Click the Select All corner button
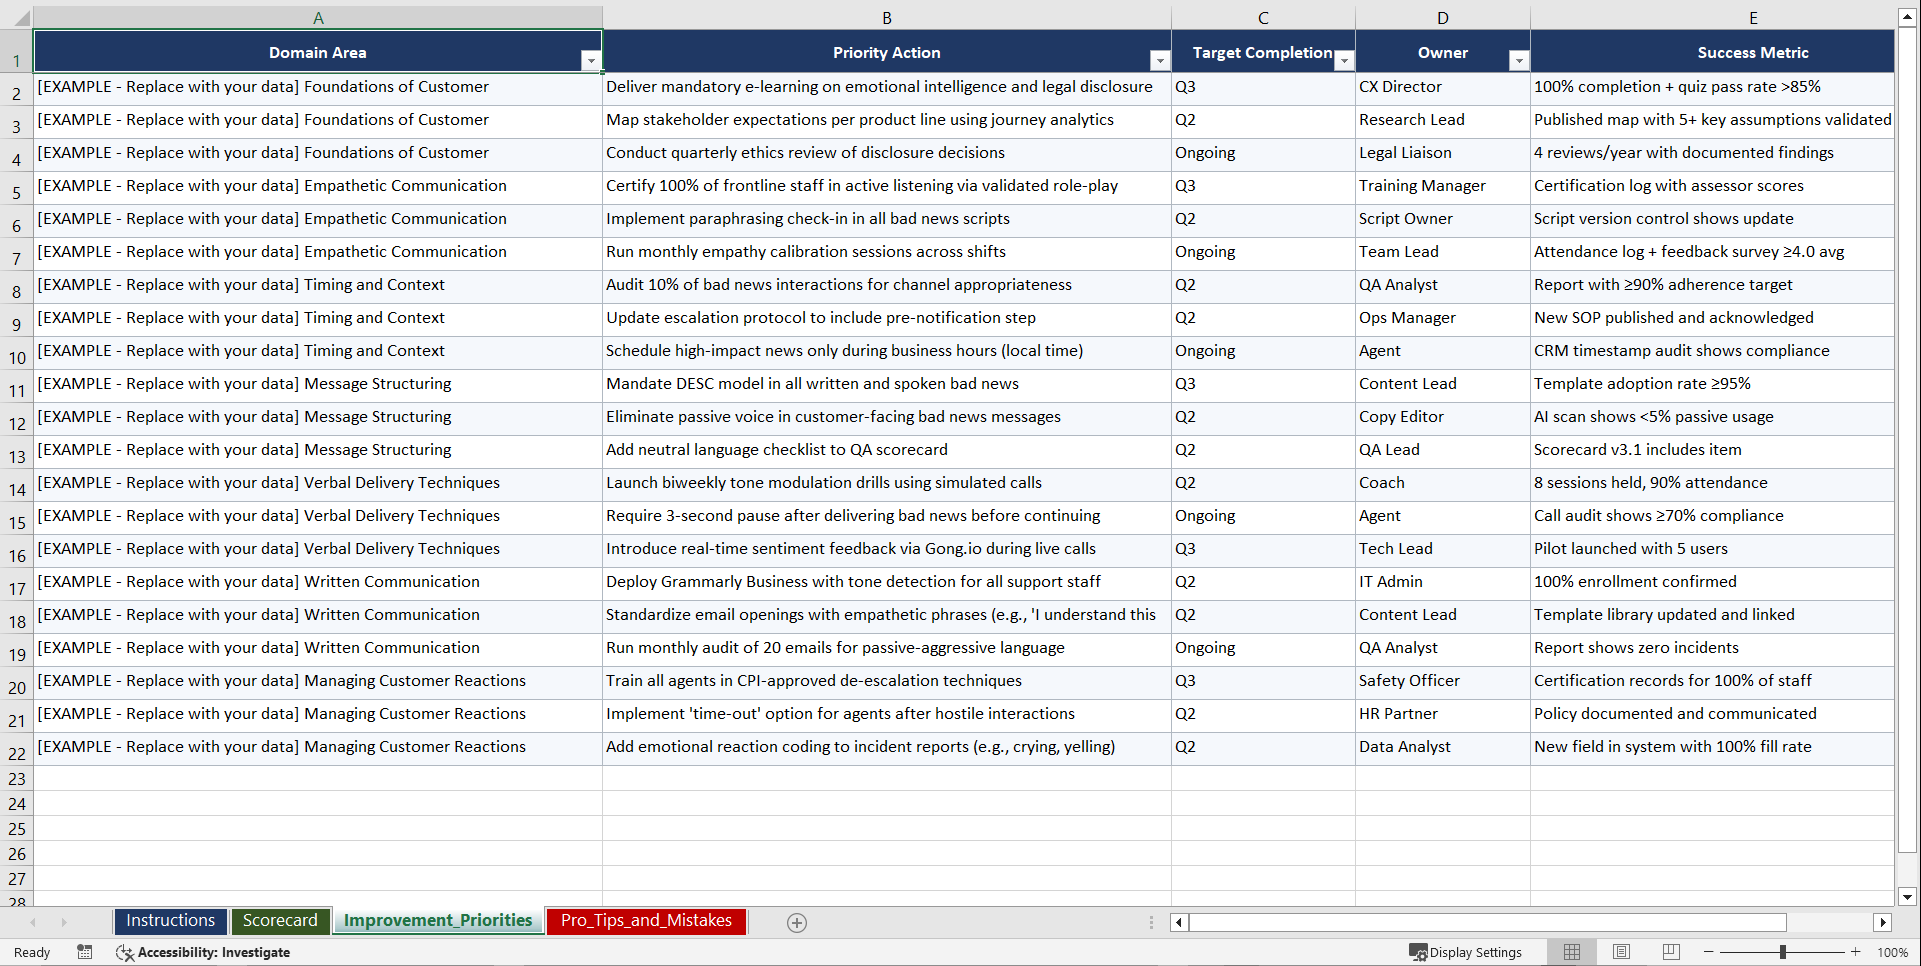 tap(16, 17)
